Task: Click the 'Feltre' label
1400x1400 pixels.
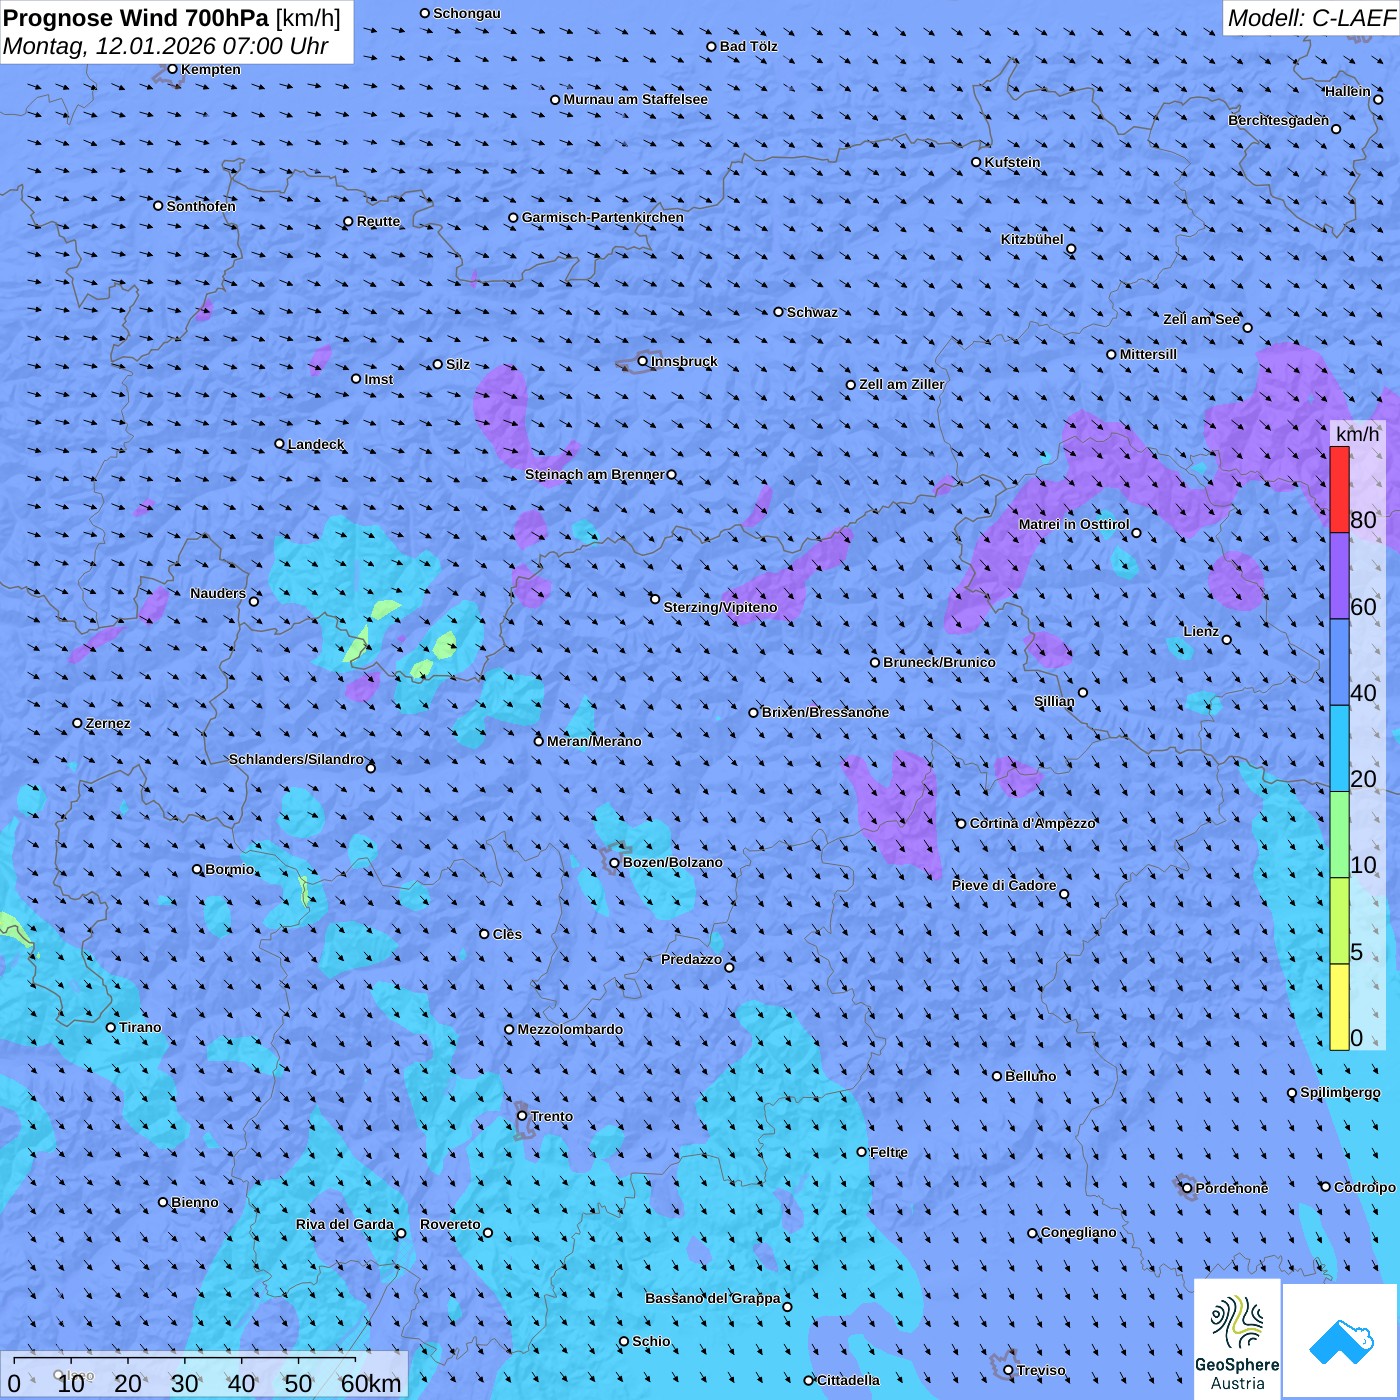Action: pos(889,1152)
